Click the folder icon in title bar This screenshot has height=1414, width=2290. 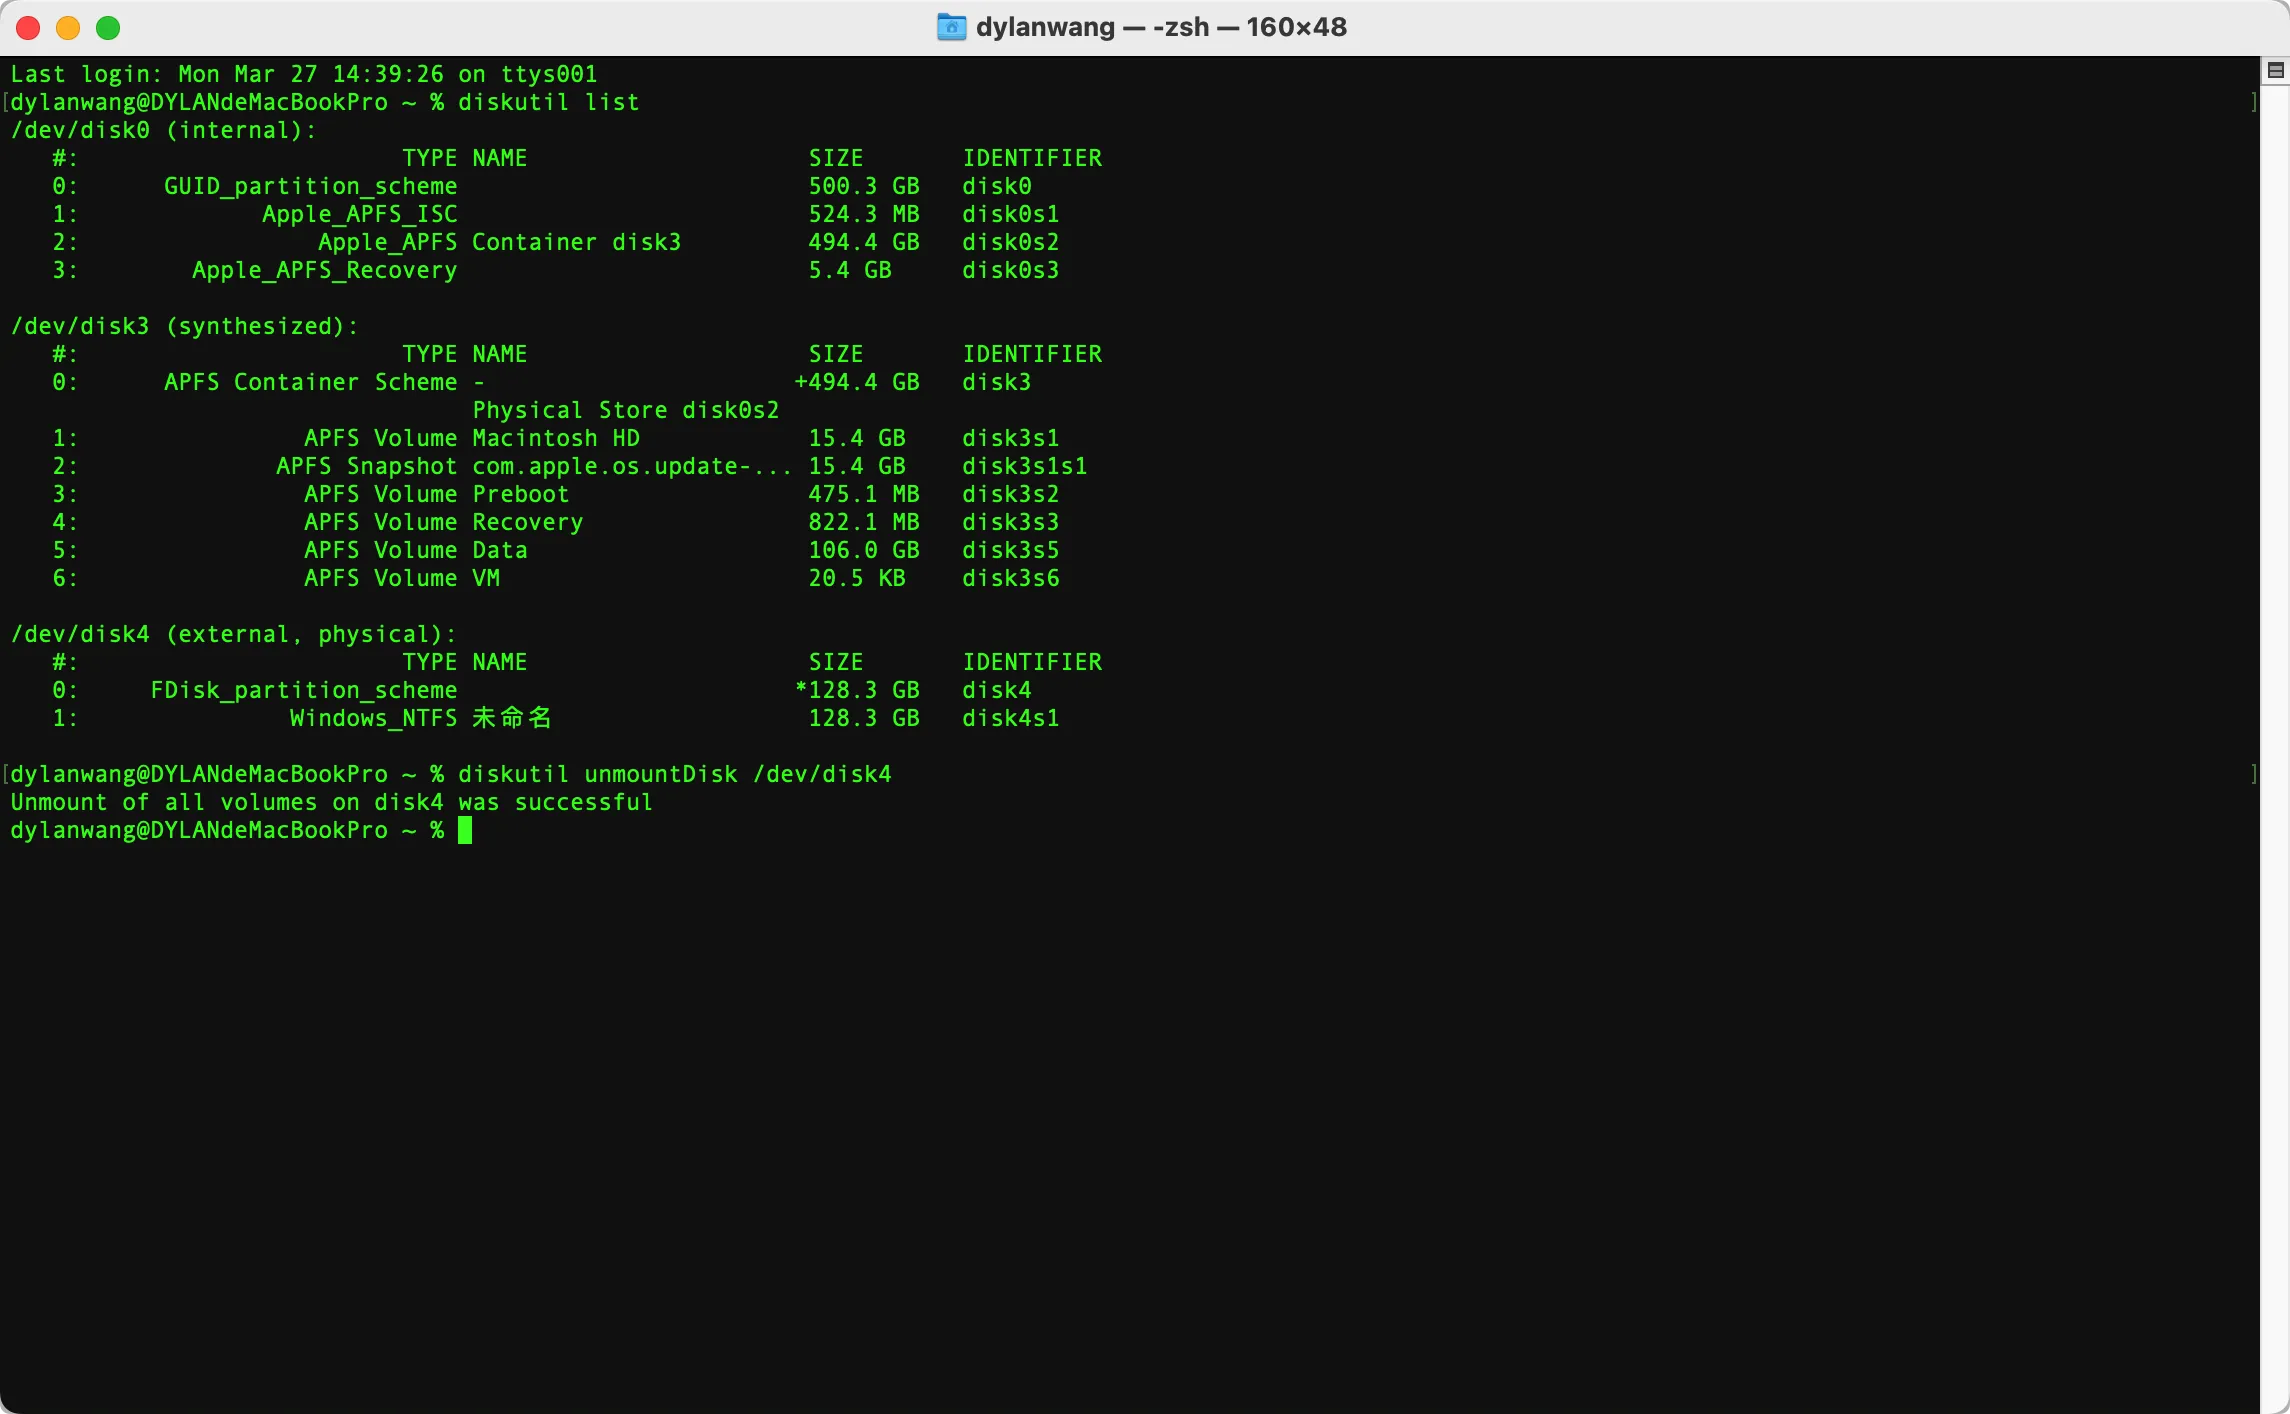coord(951,27)
